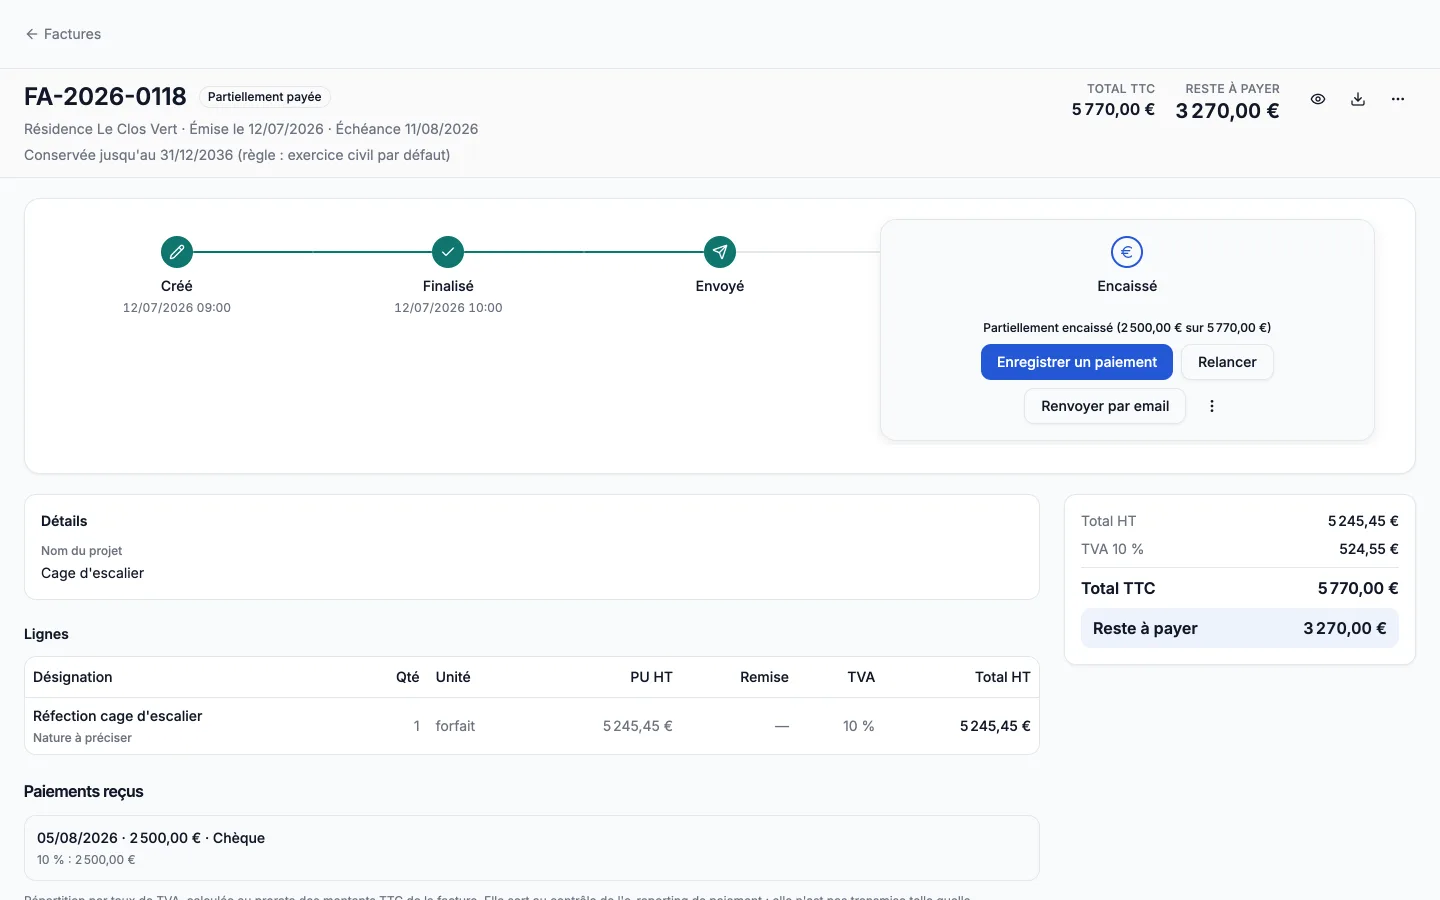Viewport: 1440px width, 900px height.
Task: Click the Total HT column header
Action: point(1002,677)
